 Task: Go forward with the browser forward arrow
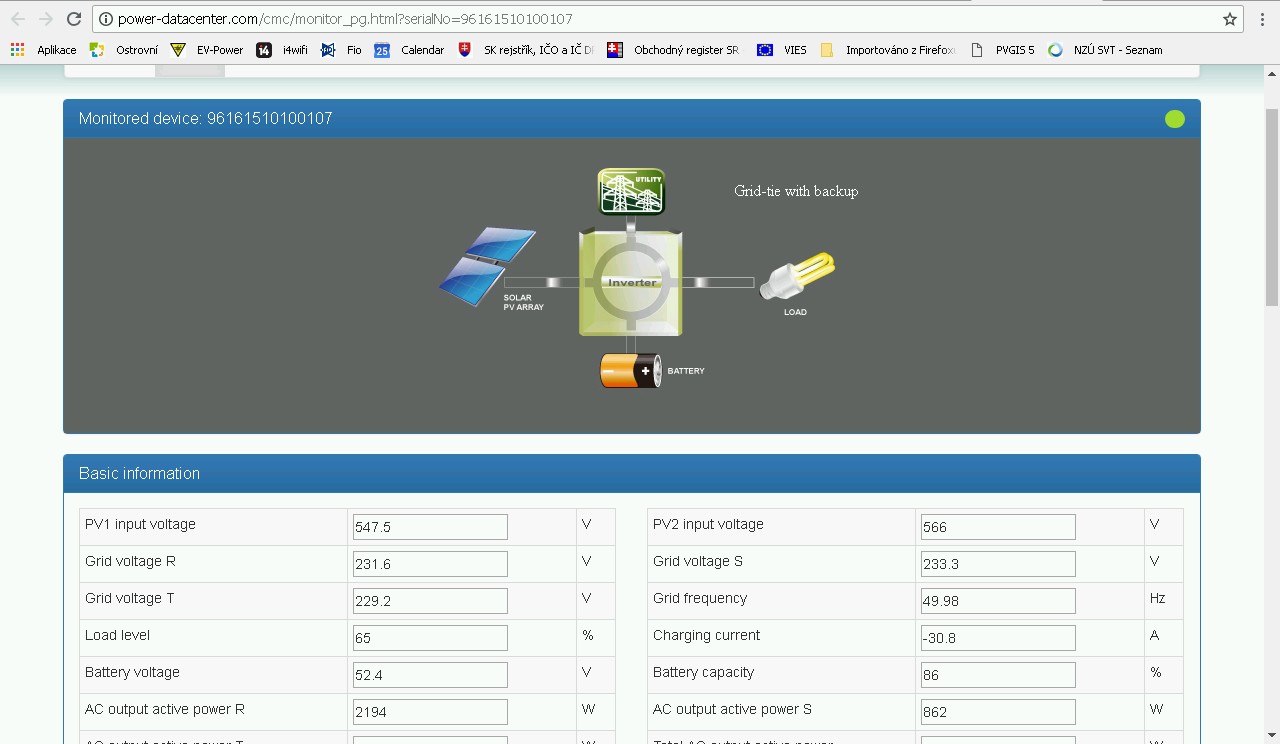pos(45,19)
